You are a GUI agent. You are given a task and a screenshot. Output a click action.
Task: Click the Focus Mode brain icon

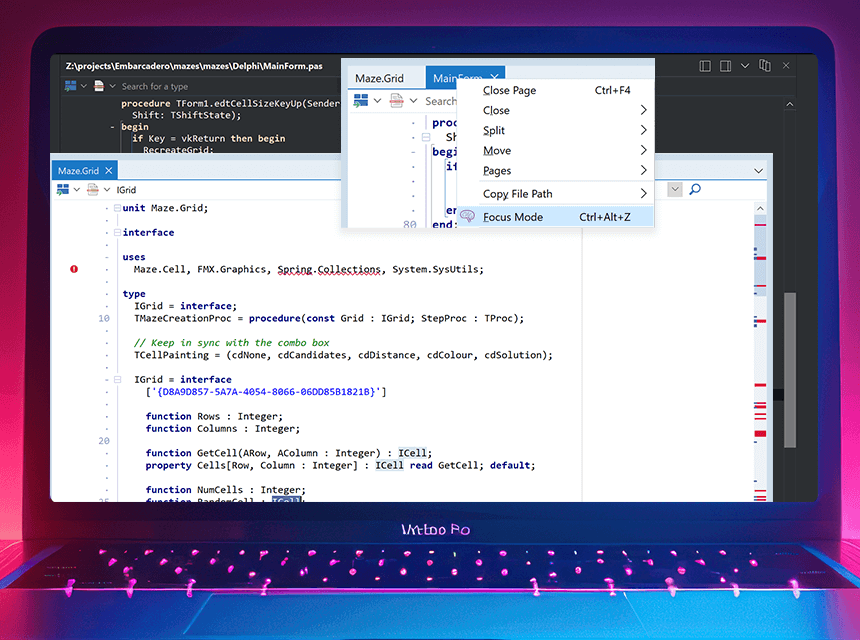pos(467,216)
